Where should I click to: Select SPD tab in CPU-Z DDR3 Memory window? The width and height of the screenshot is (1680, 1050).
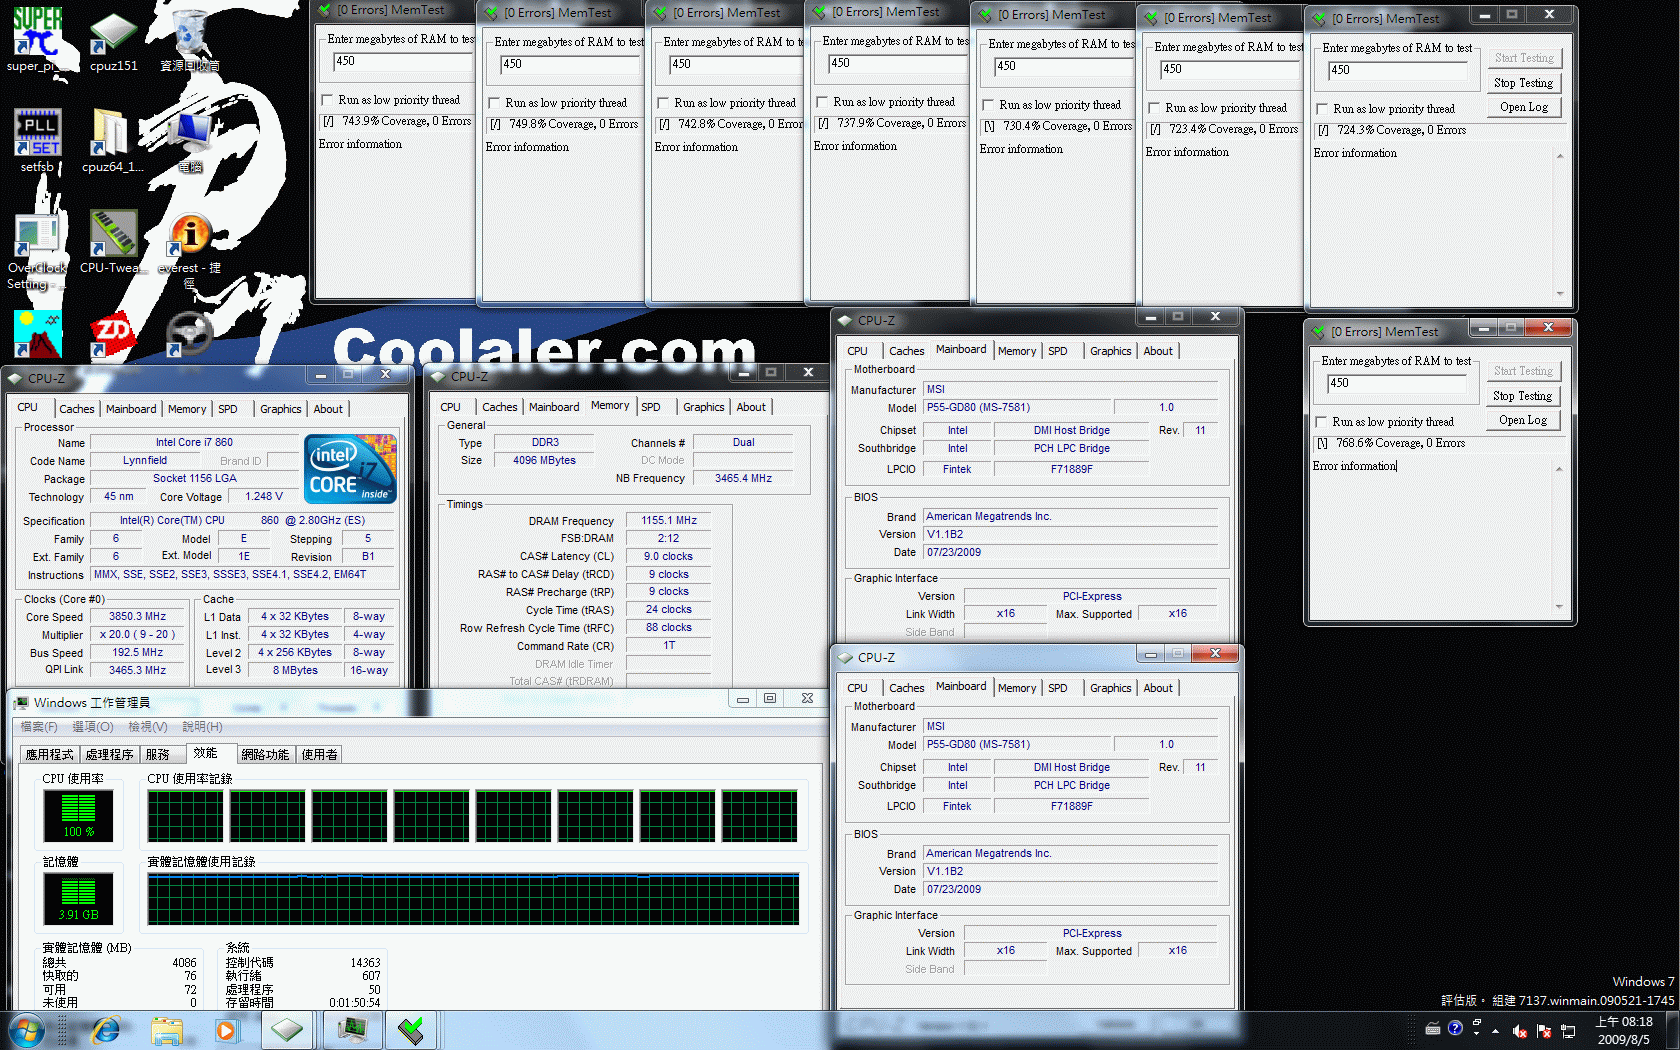click(x=651, y=407)
